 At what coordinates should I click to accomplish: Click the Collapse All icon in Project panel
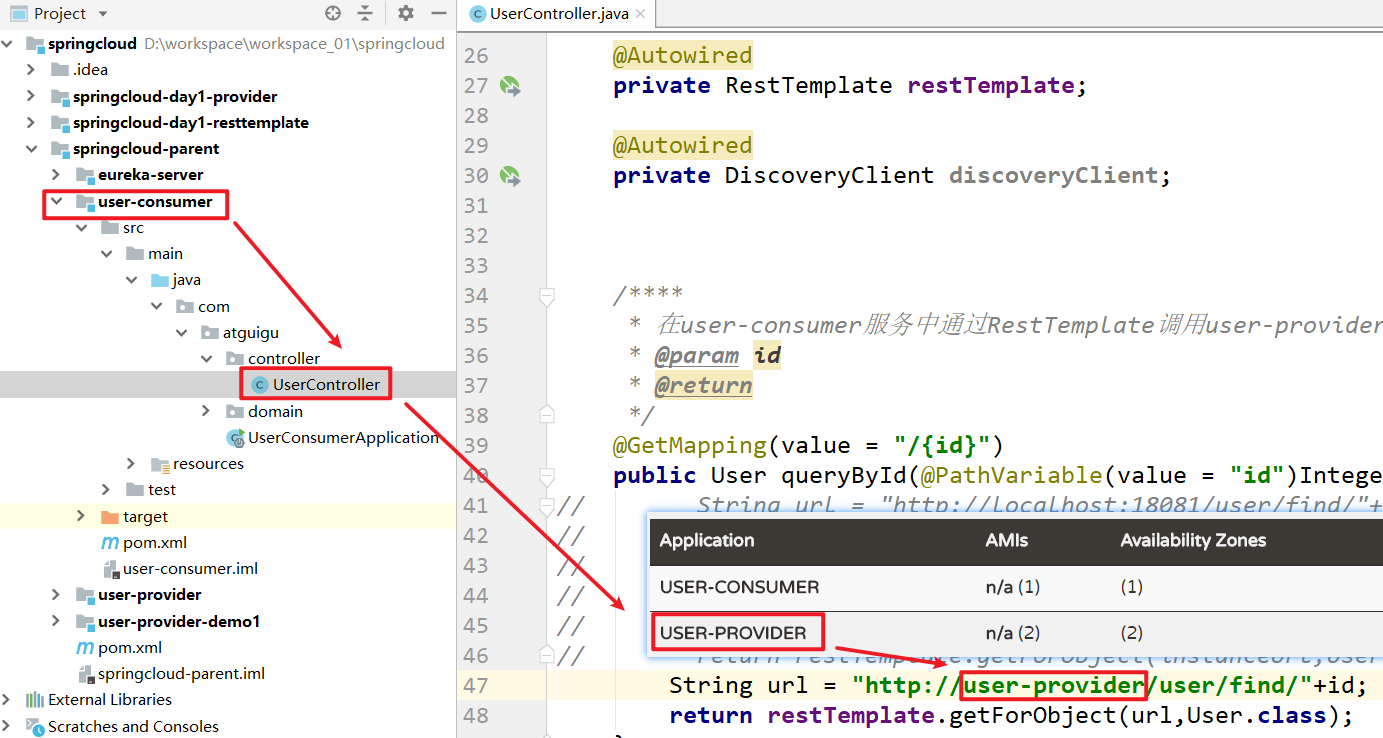tap(365, 13)
